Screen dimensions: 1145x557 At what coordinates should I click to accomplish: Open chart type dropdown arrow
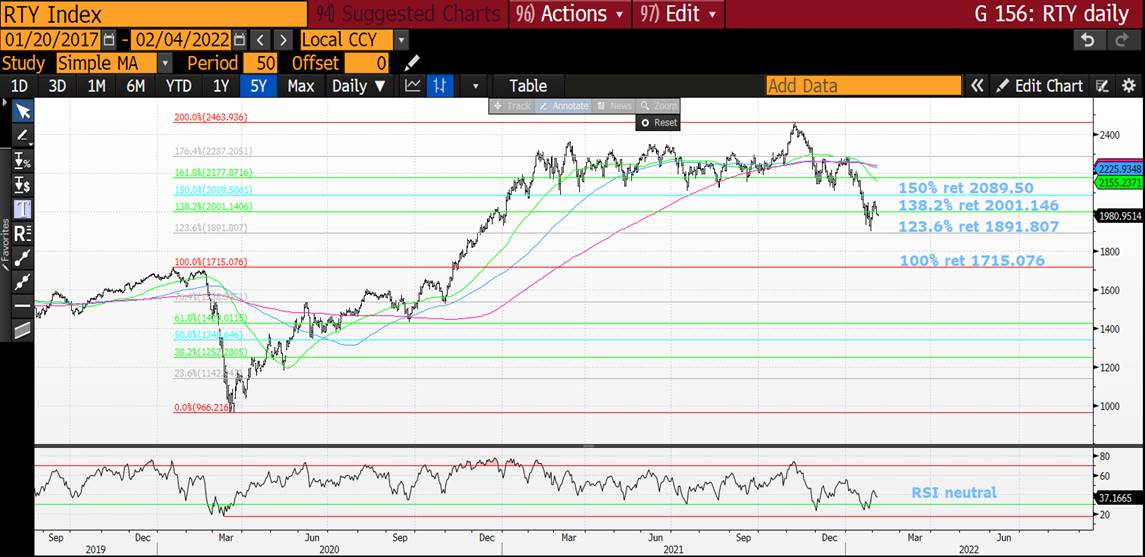tap(475, 86)
